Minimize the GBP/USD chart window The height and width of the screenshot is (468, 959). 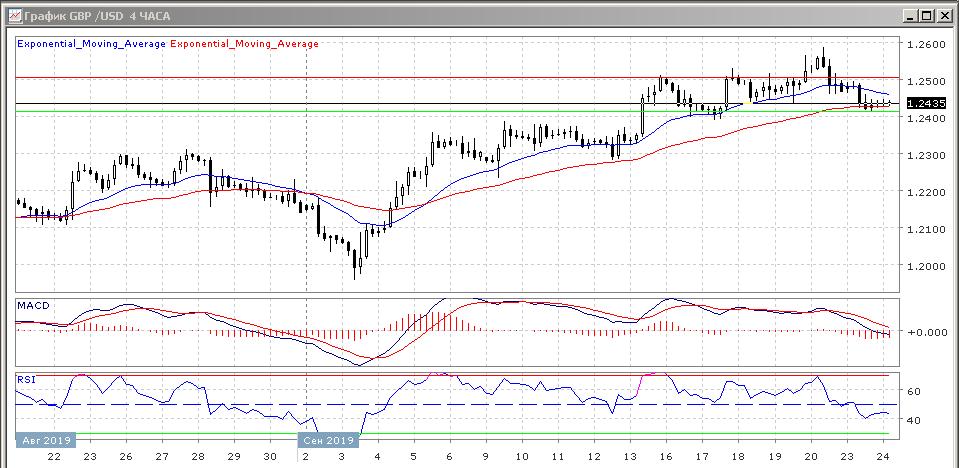coord(910,16)
